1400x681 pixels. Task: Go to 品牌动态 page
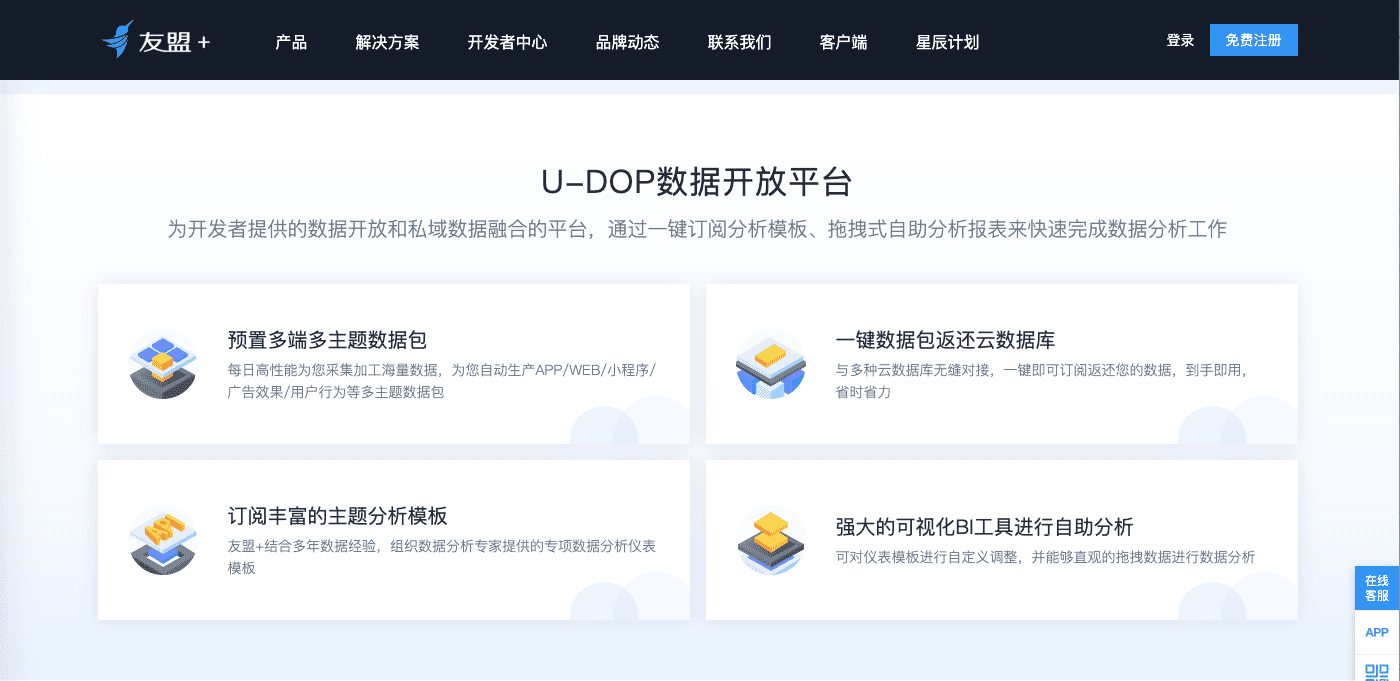point(627,42)
